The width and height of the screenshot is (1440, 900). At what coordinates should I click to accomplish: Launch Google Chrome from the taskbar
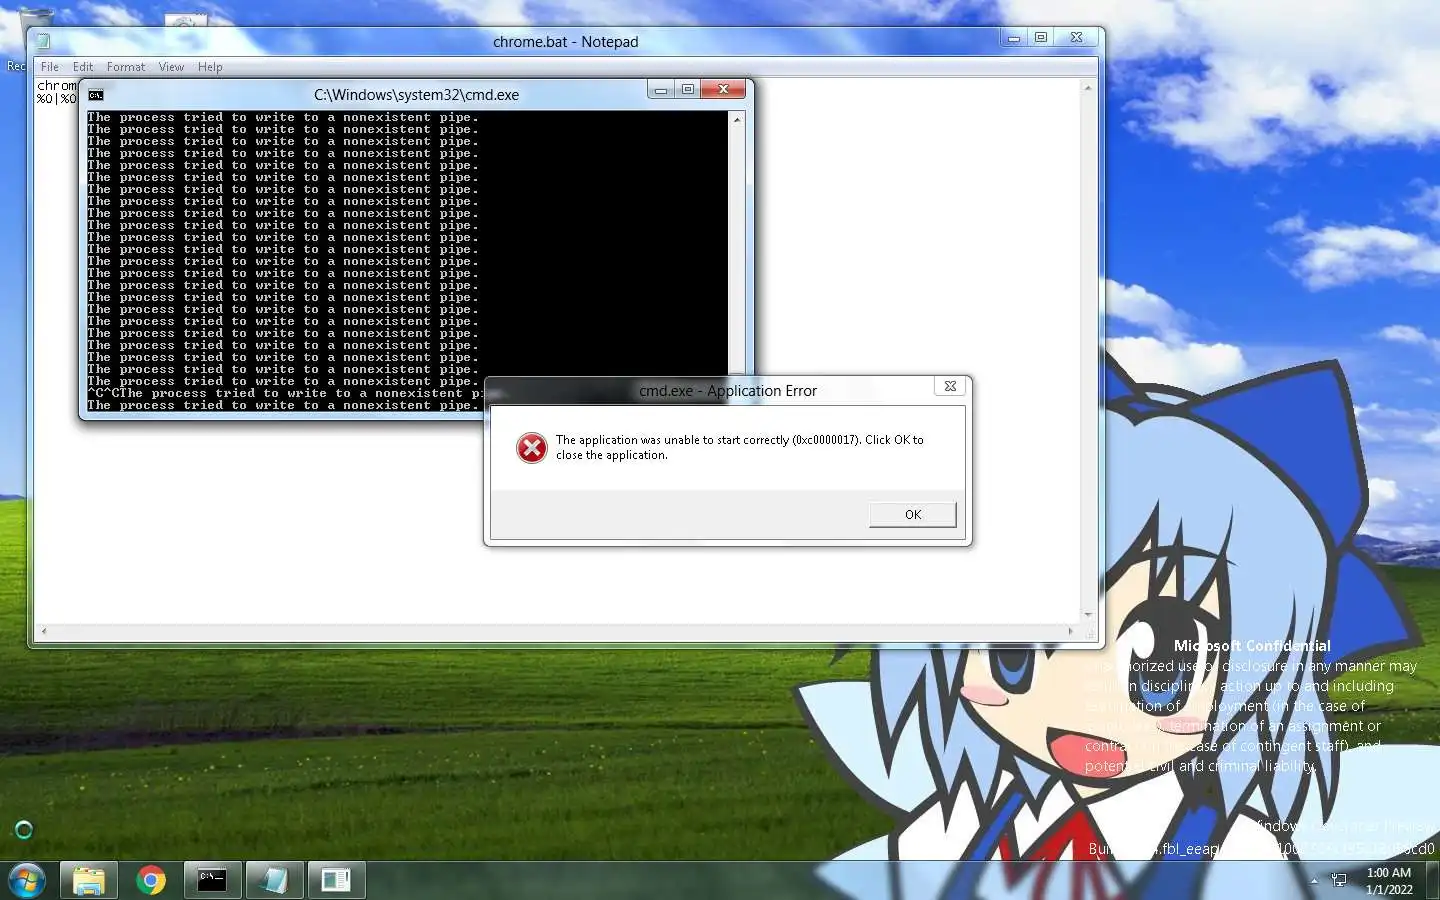tap(151, 880)
